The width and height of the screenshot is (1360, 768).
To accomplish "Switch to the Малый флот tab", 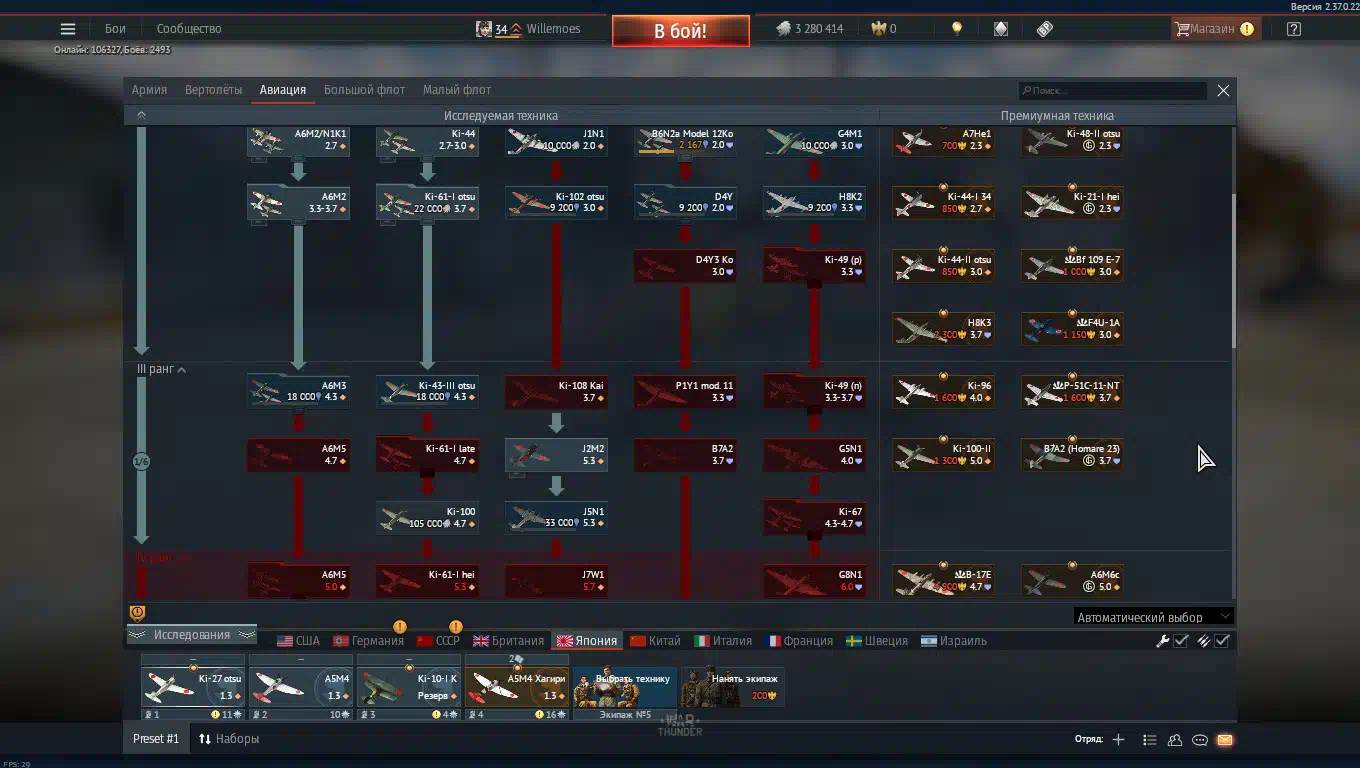I will click(457, 90).
